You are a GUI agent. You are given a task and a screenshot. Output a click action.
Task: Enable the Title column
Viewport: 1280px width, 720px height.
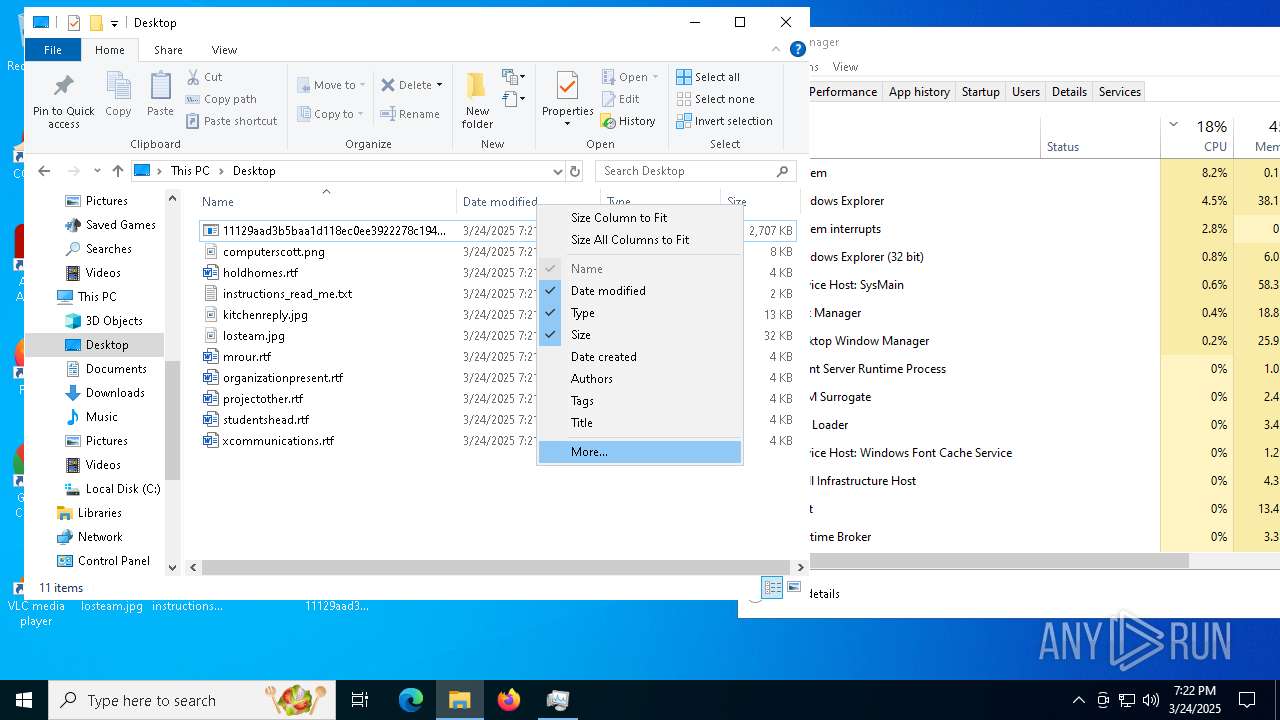pyautogui.click(x=640, y=423)
